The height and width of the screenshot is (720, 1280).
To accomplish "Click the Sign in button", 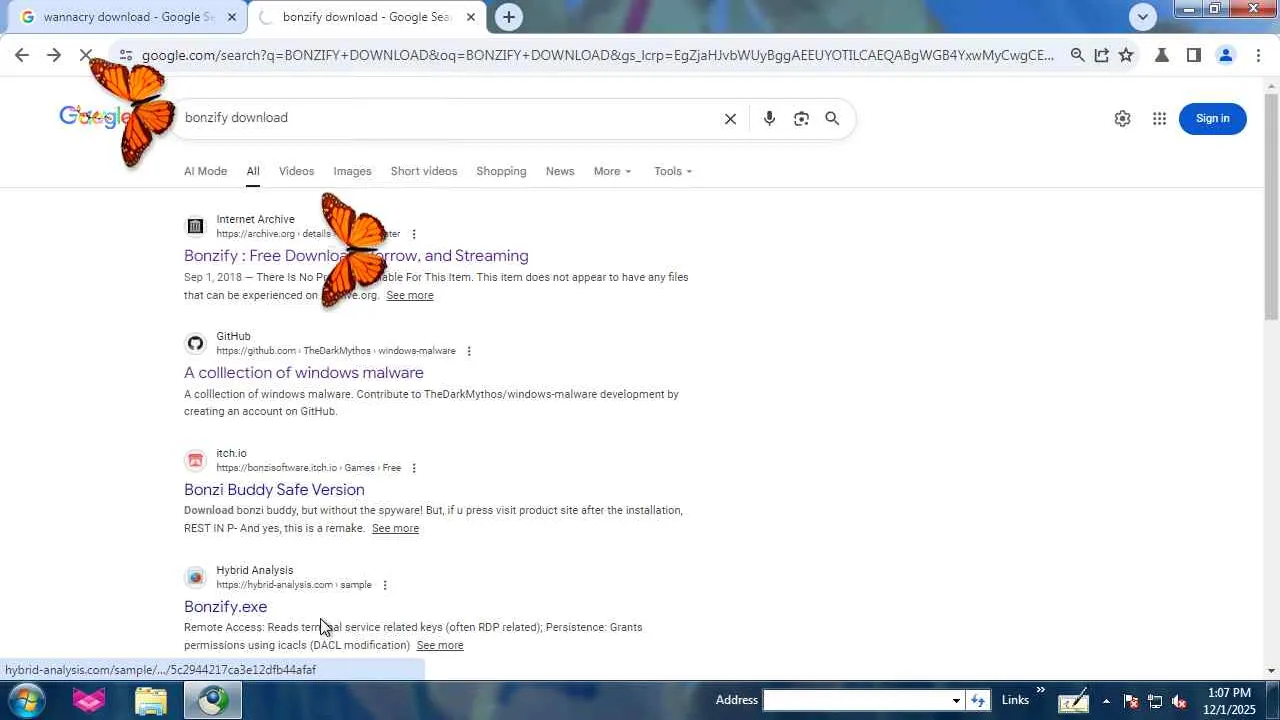I will (1212, 119).
